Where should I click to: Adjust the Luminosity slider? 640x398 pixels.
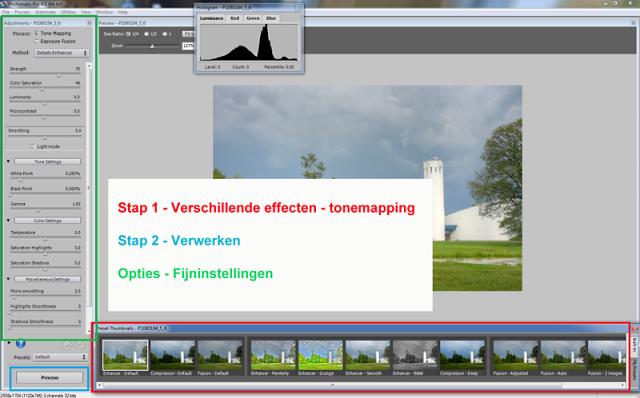point(44,104)
